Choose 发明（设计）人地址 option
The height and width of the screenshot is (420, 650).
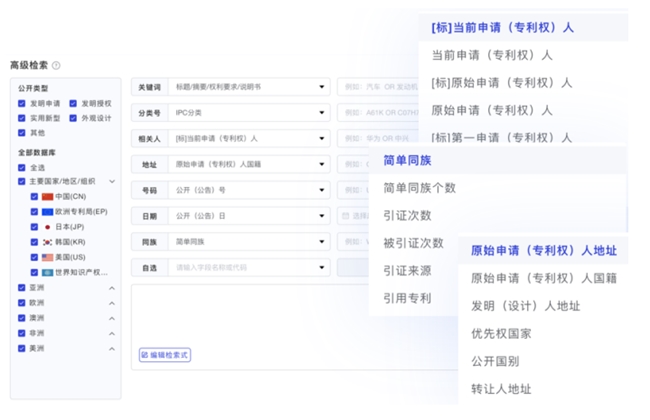pos(525,306)
